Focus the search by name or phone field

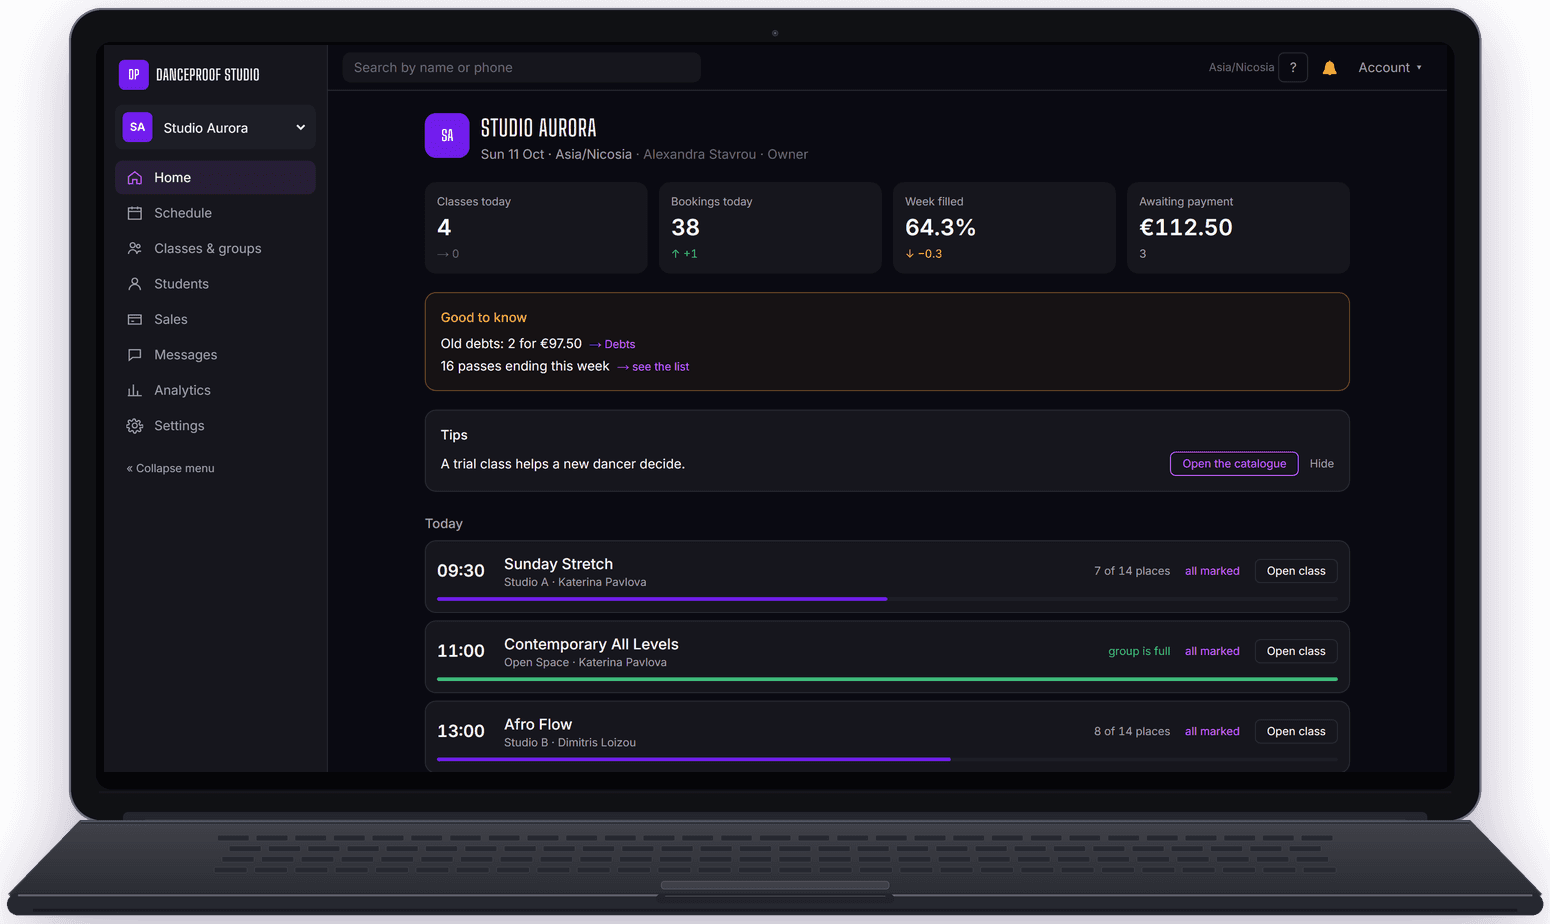[x=522, y=68]
